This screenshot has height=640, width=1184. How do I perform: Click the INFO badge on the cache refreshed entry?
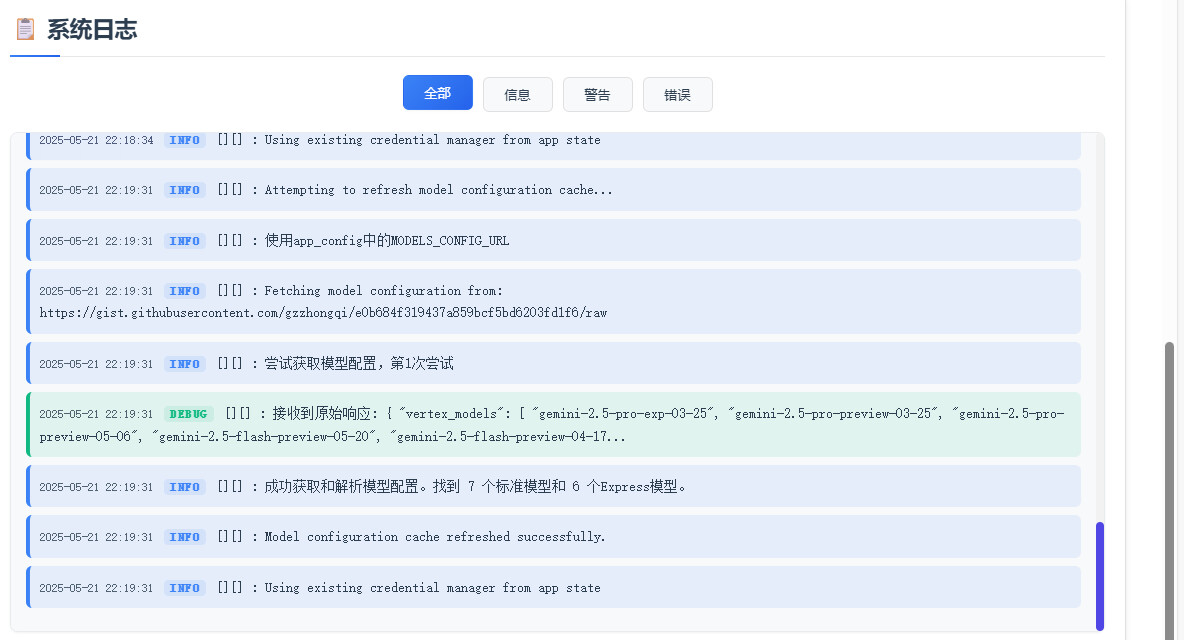click(184, 537)
